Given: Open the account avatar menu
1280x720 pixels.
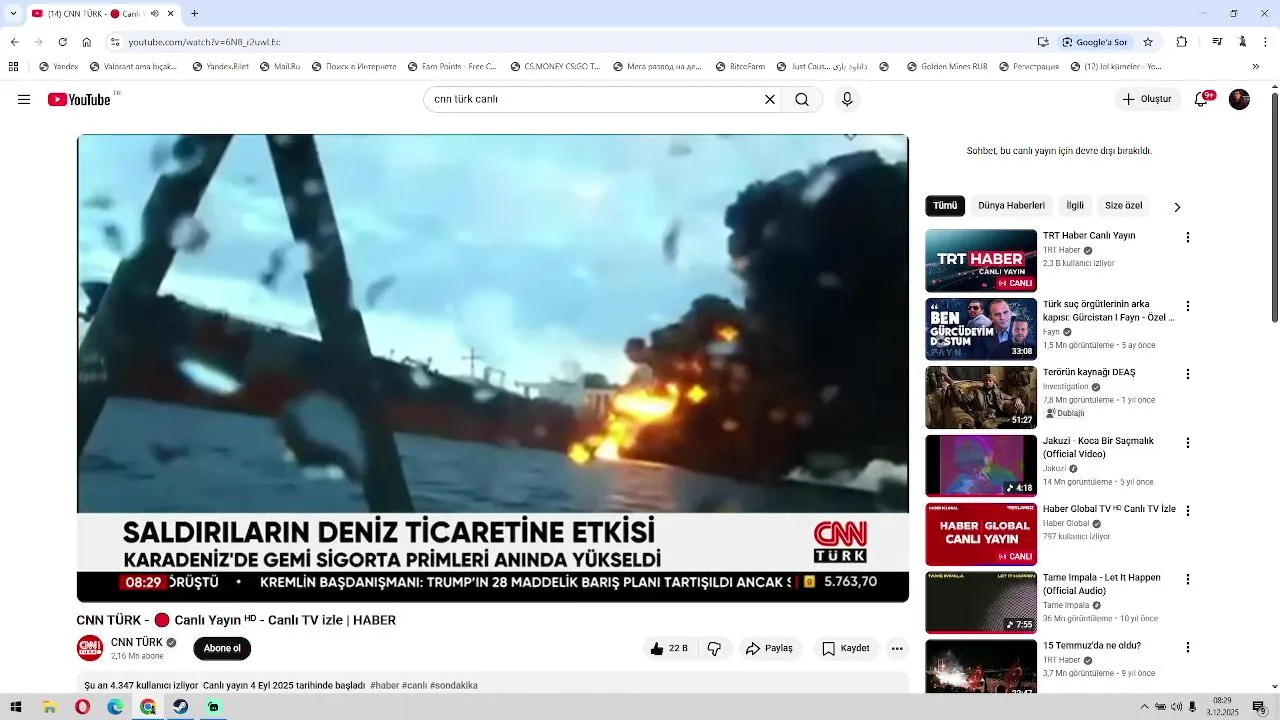Looking at the screenshot, I should coord(1239,99).
